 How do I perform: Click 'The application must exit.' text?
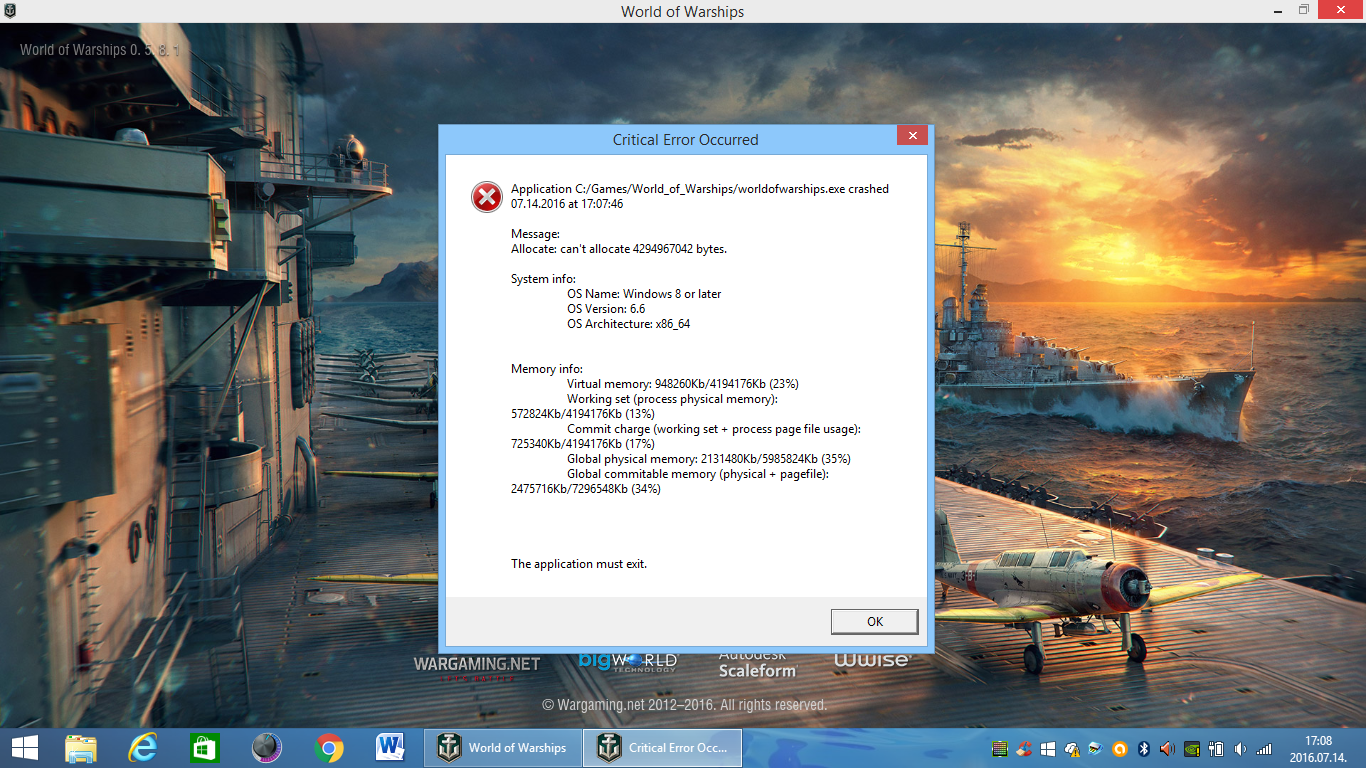point(579,564)
